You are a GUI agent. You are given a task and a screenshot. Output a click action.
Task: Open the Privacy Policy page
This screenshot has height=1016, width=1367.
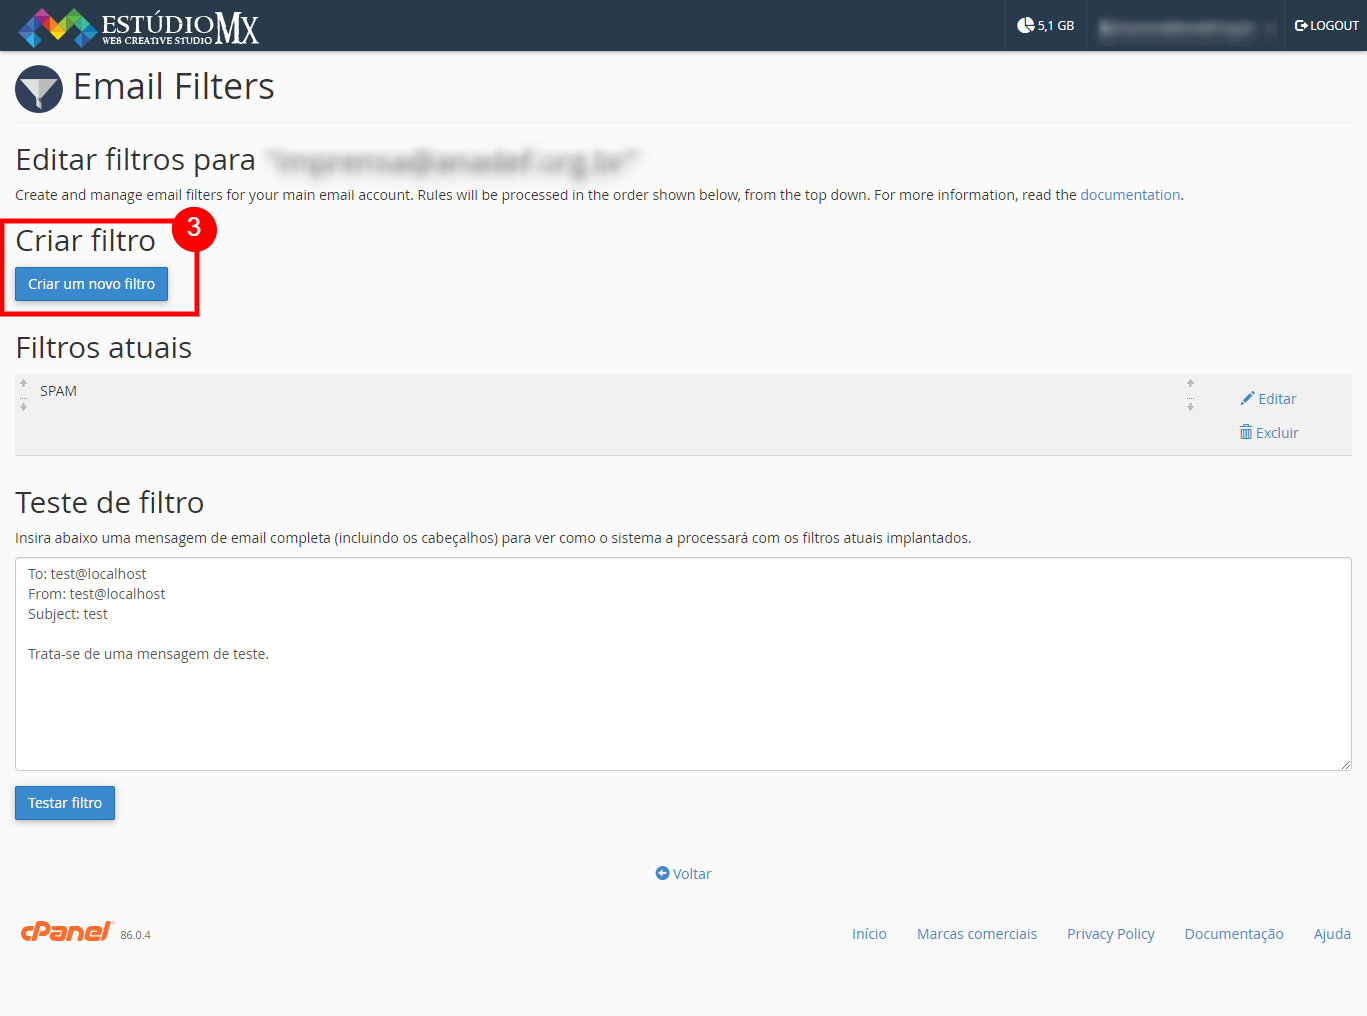click(1110, 933)
